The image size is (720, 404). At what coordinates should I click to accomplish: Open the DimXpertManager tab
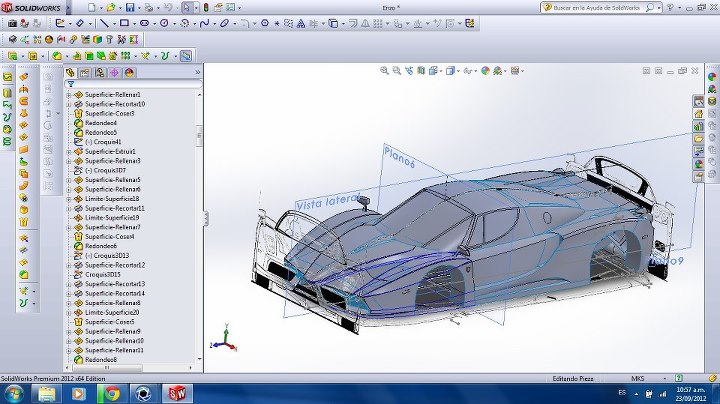pyautogui.click(x=114, y=73)
